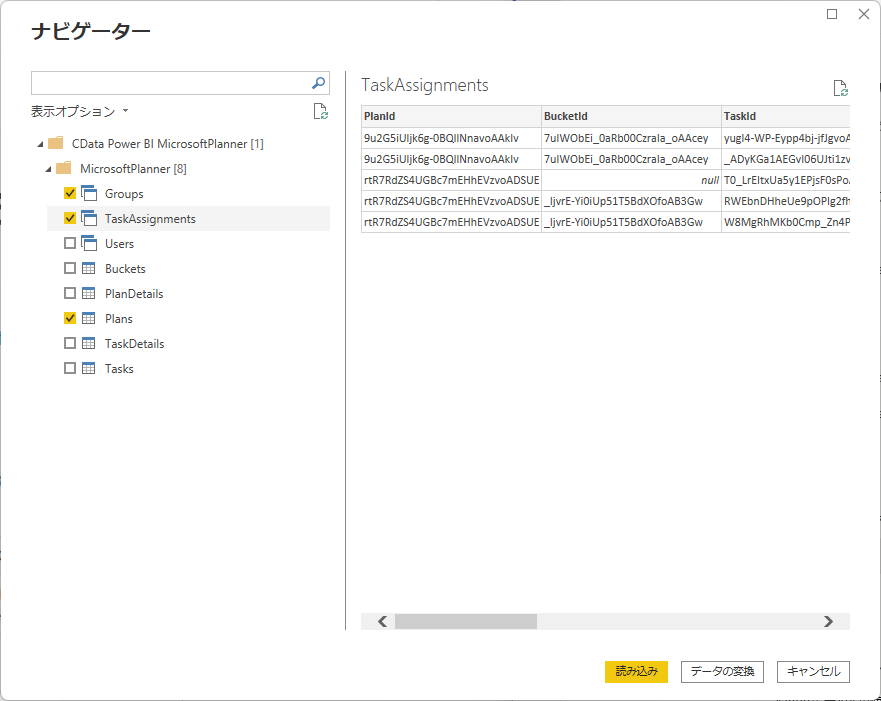
Task: Click the TaskAssignments preview title
Action: [425, 85]
